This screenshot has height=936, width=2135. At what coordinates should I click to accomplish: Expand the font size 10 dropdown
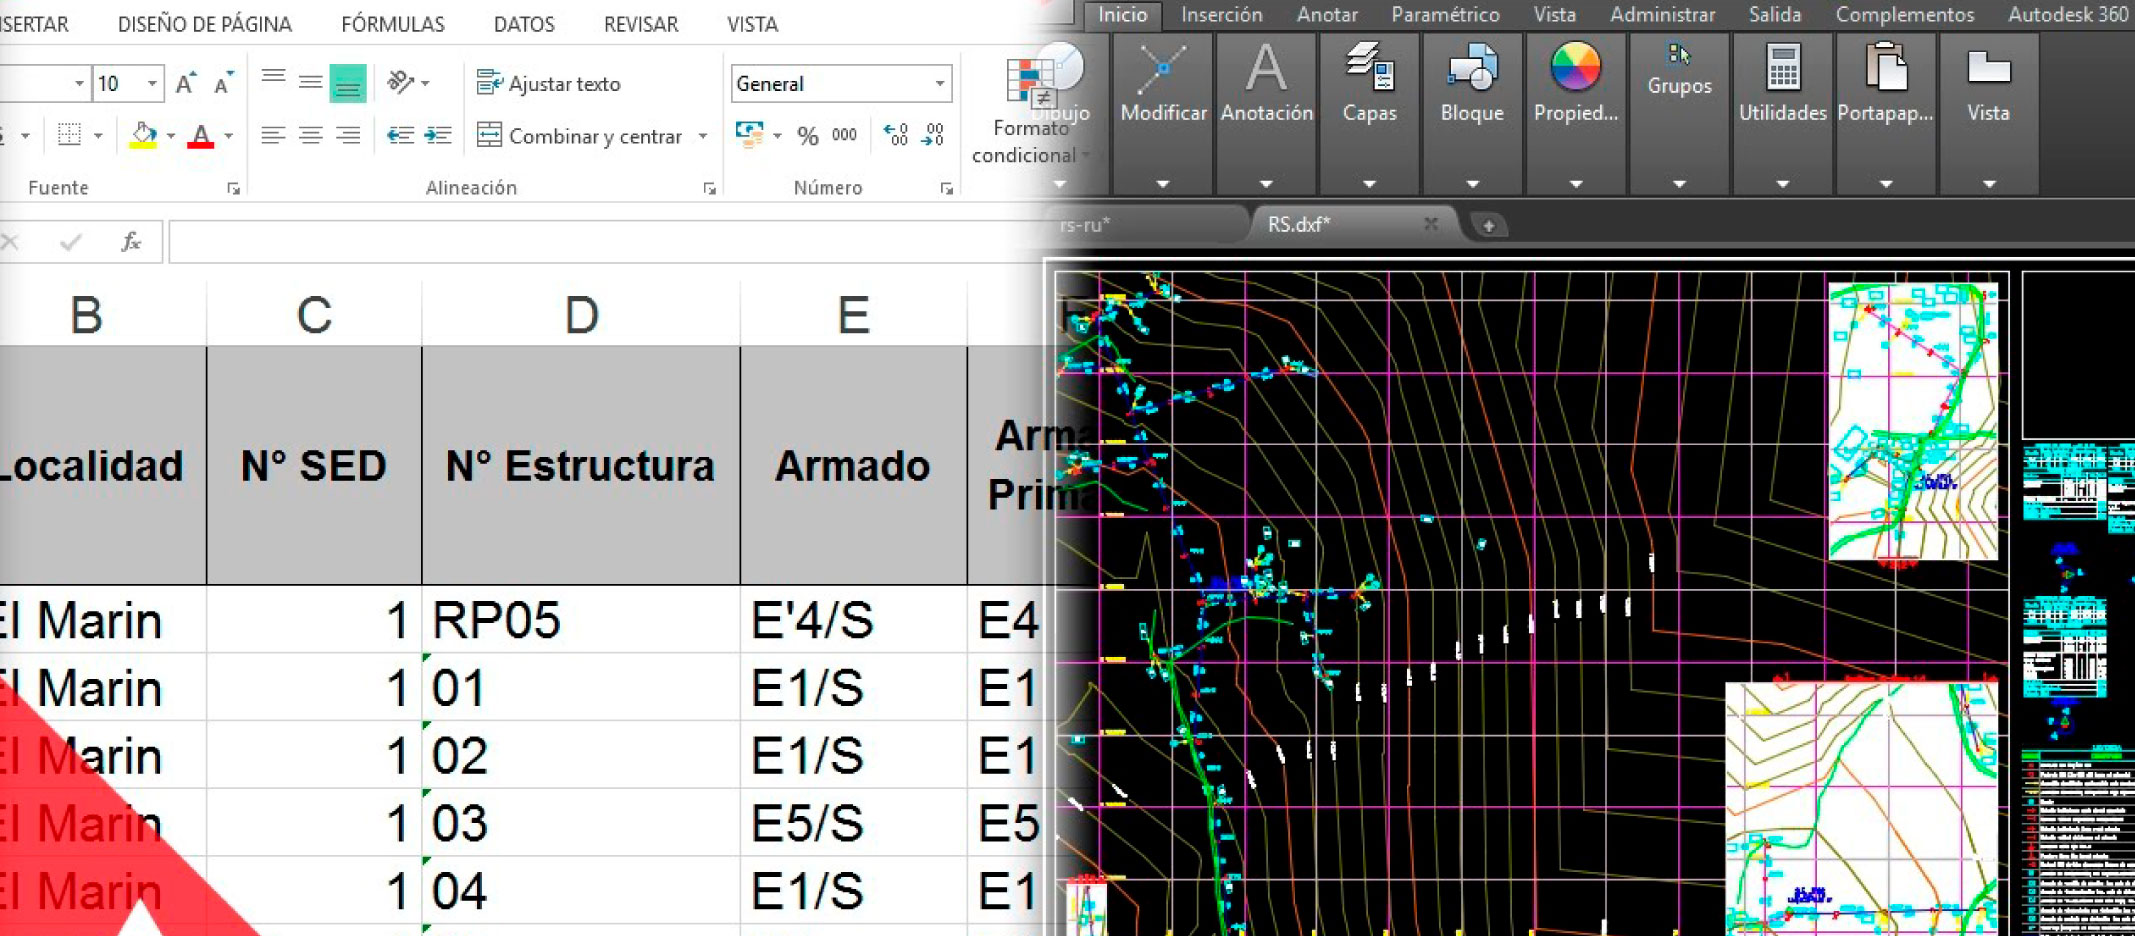tap(152, 84)
